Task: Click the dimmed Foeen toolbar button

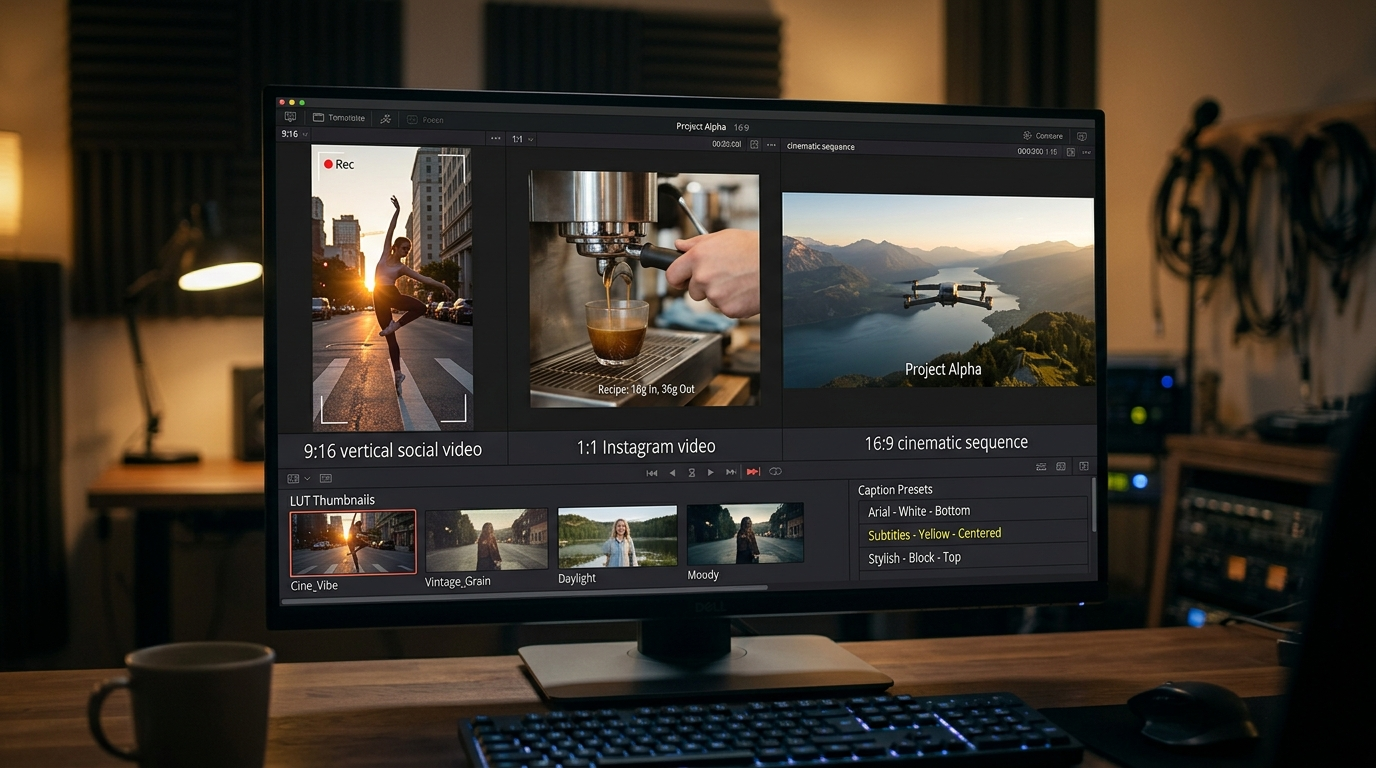Action: click(426, 120)
